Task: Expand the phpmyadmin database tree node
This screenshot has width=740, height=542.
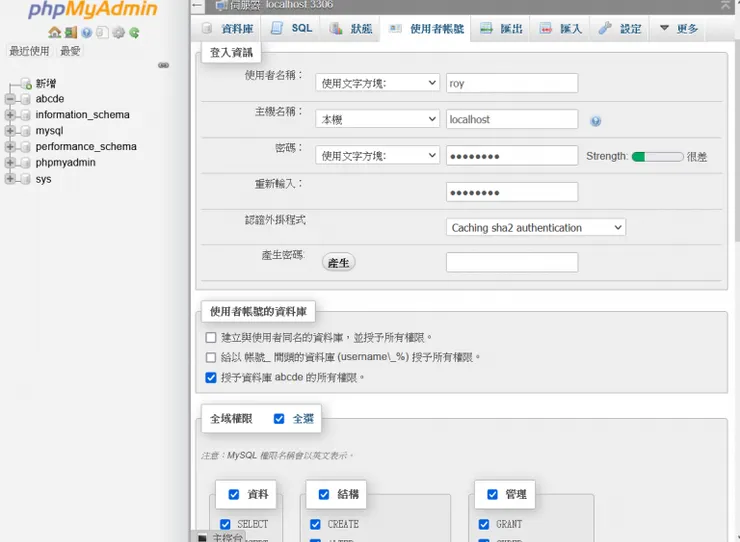Action: [10, 162]
